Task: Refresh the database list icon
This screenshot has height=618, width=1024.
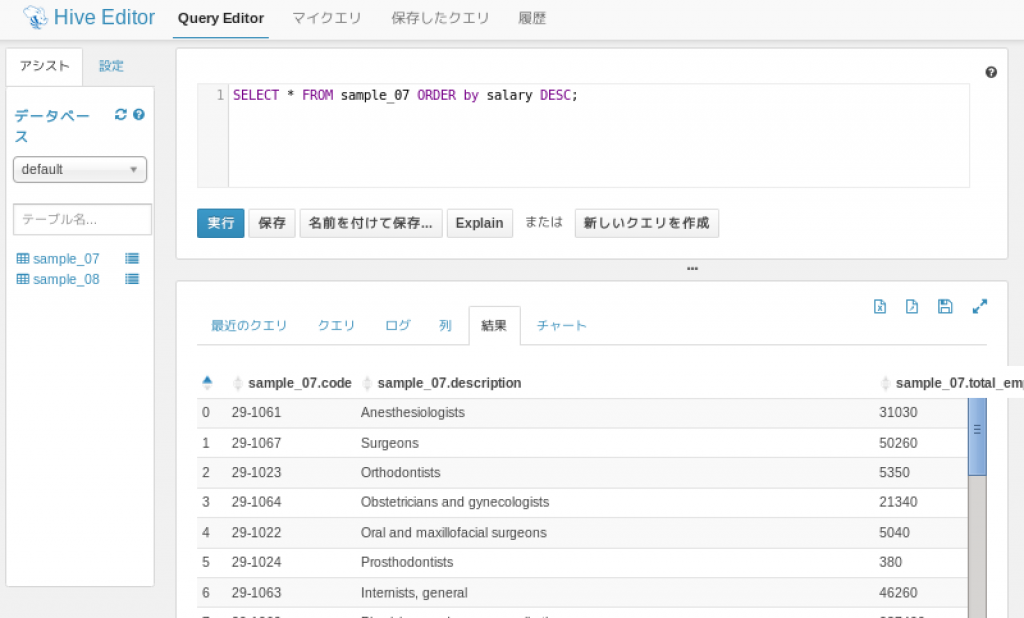Action: (121, 114)
